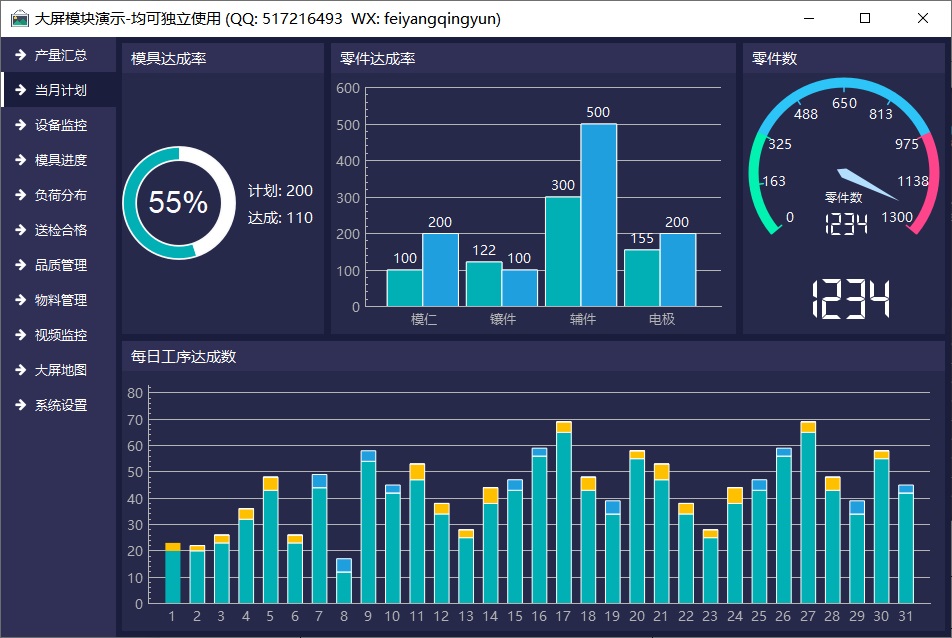Screen dimensions: 952x638
Task: Maximize the application window
Action: tap(865, 18)
